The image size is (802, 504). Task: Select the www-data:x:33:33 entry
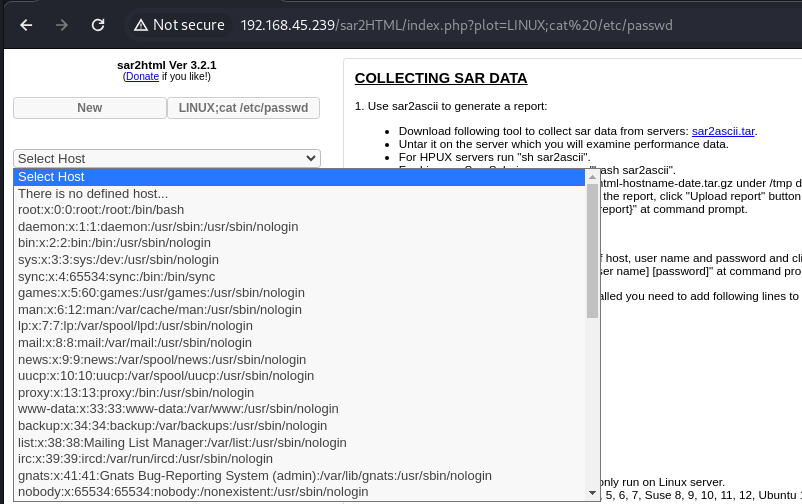point(300,409)
